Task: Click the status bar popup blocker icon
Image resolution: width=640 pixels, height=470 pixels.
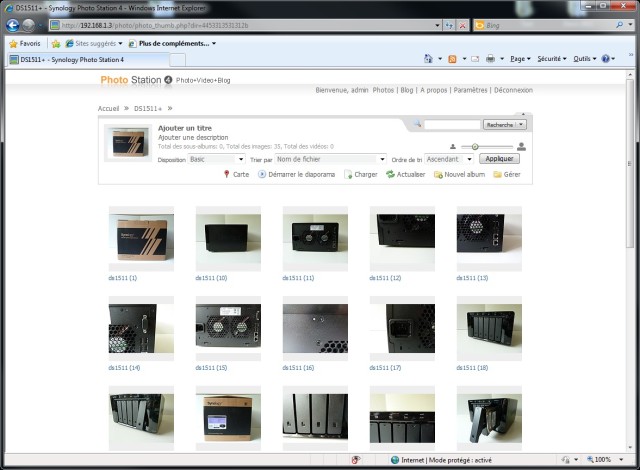Action: (356, 460)
